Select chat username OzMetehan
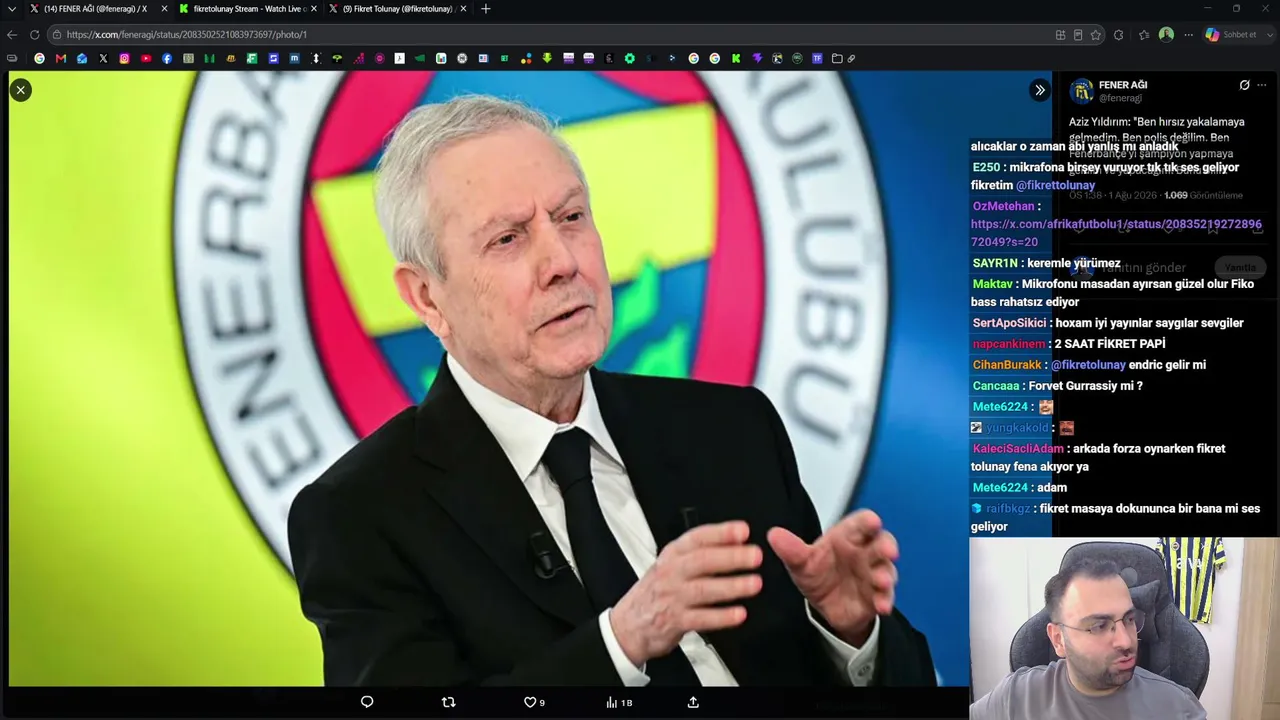 click(x=1003, y=206)
